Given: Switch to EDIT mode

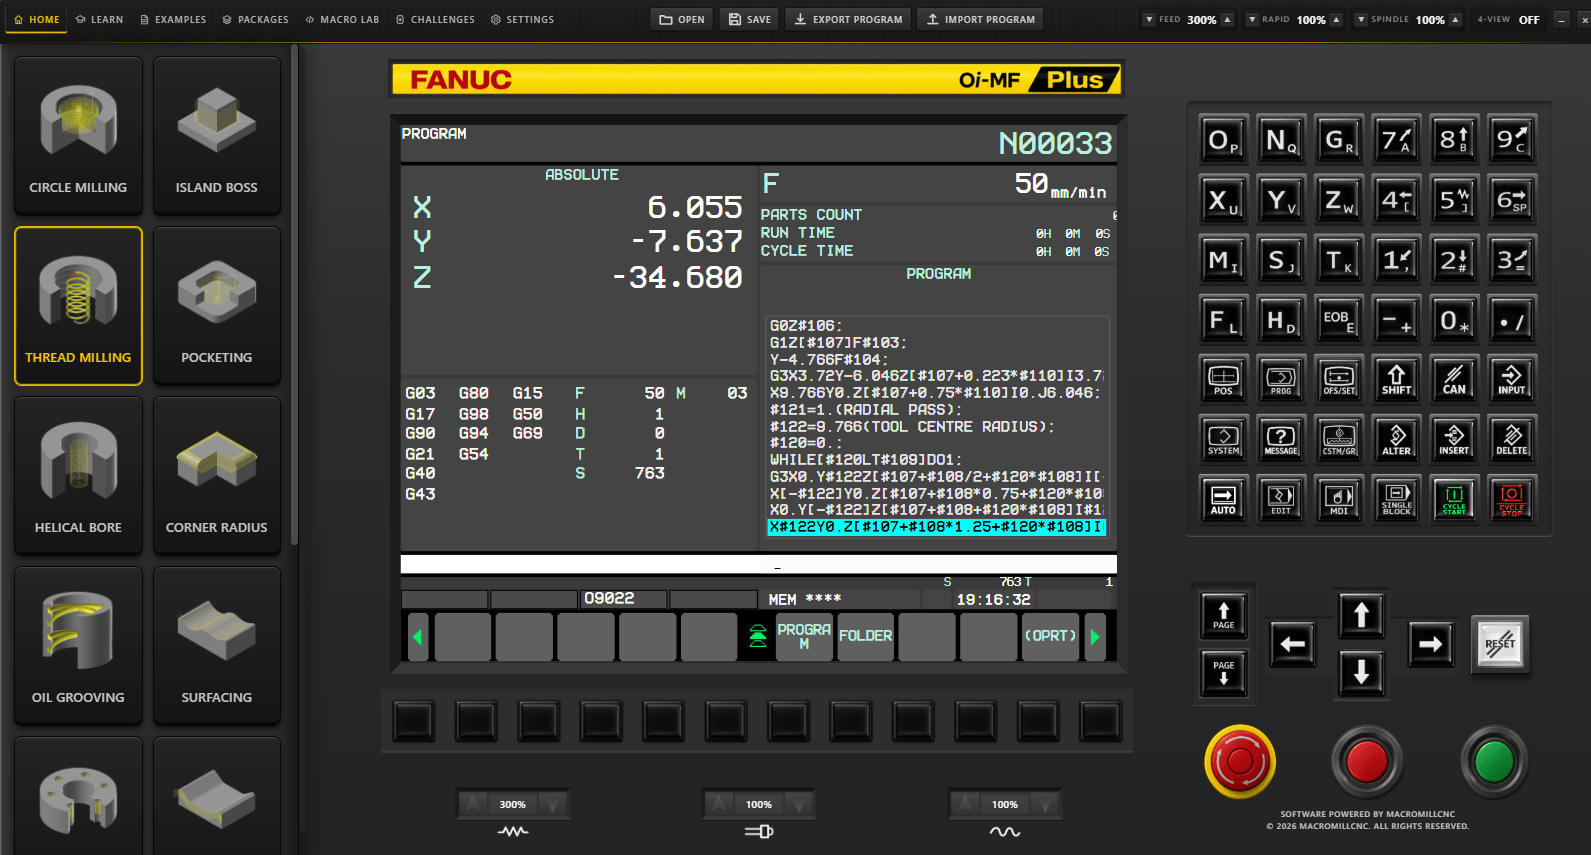Looking at the screenshot, I should tap(1281, 499).
